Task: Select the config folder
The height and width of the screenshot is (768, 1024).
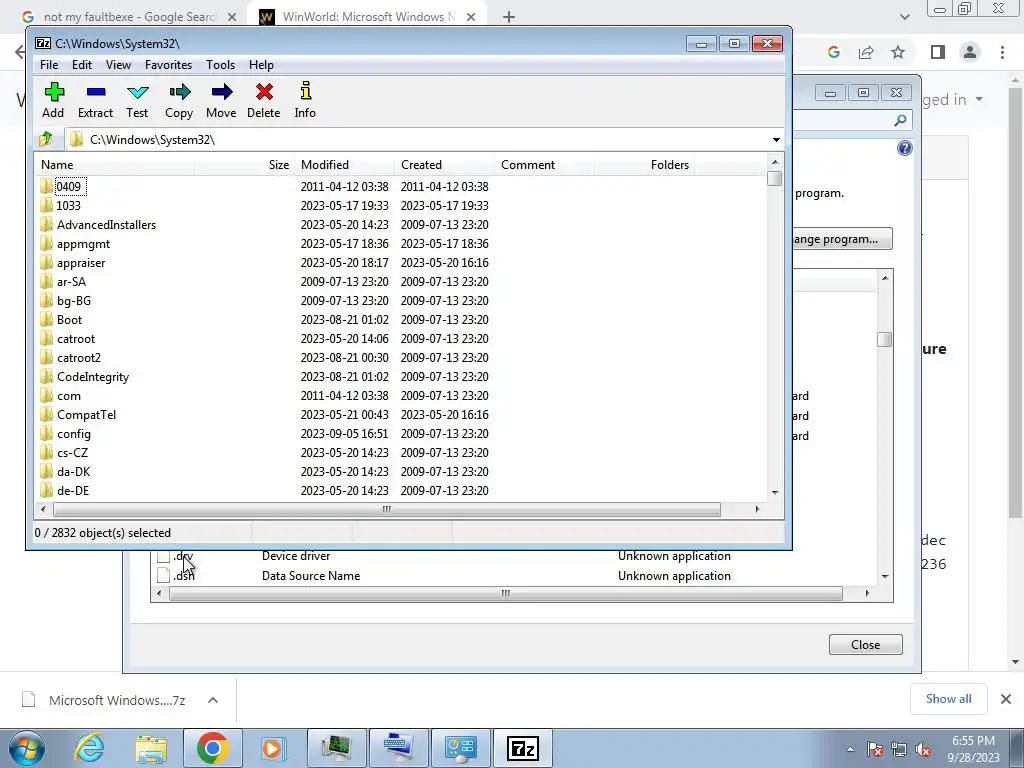Action: click(73, 434)
